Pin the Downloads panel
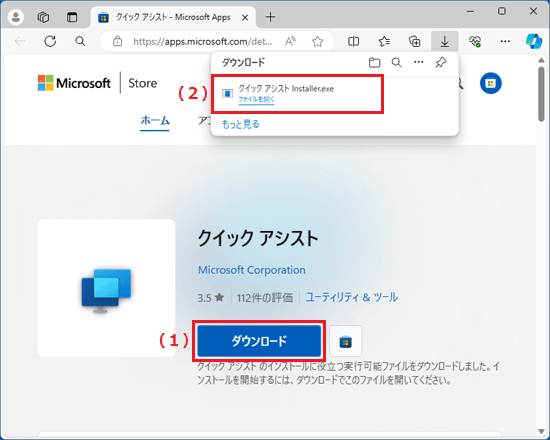This screenshot has width=550, height=440. [441, 63]
